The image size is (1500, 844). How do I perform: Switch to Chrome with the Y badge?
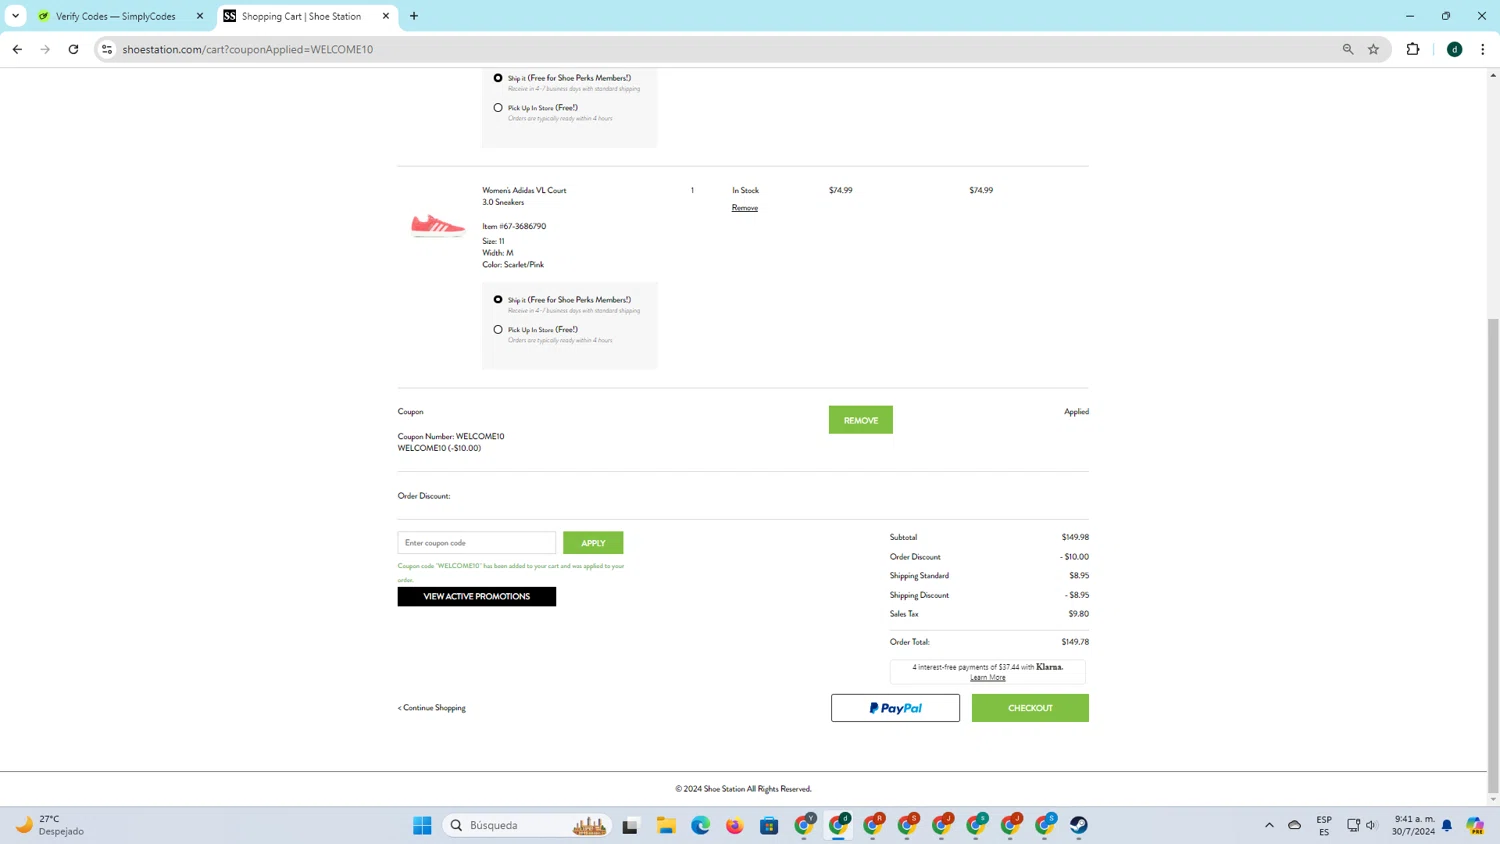(x=804, y=825)
